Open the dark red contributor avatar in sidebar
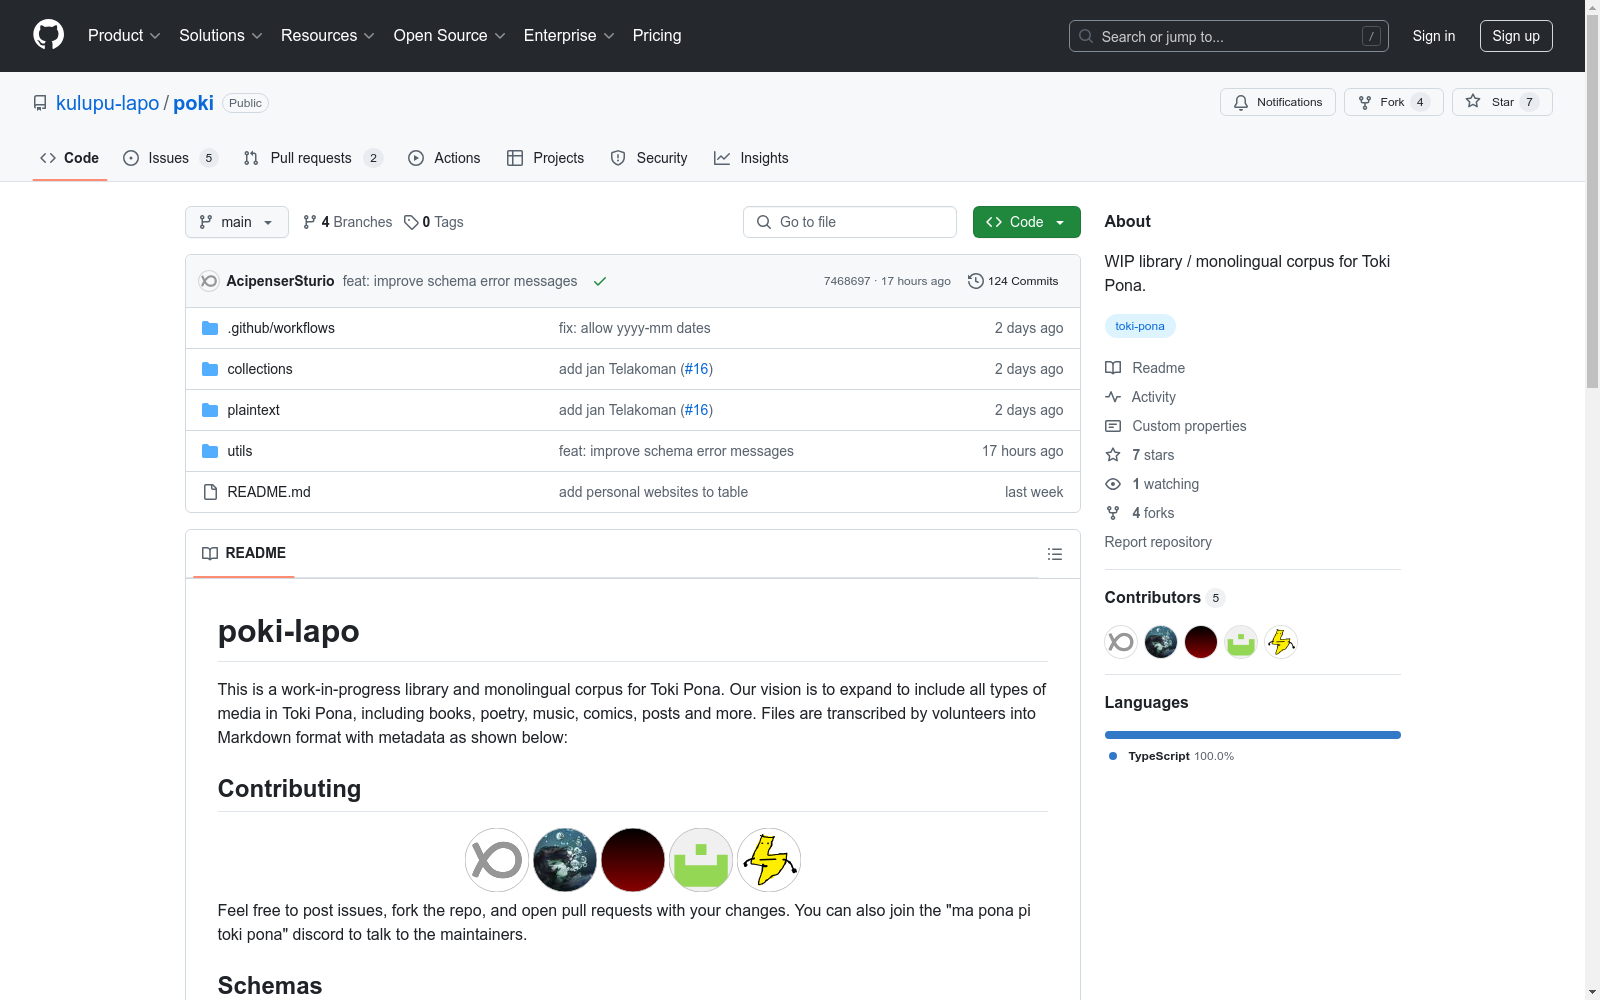Image resolution: width=1600 pixels, height=1000 pixels. coord(1201,642)
